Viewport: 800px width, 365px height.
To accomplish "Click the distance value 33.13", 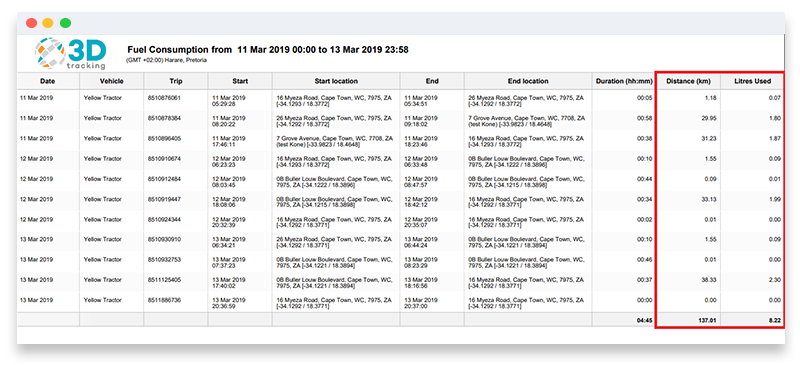I will [709, 199].
